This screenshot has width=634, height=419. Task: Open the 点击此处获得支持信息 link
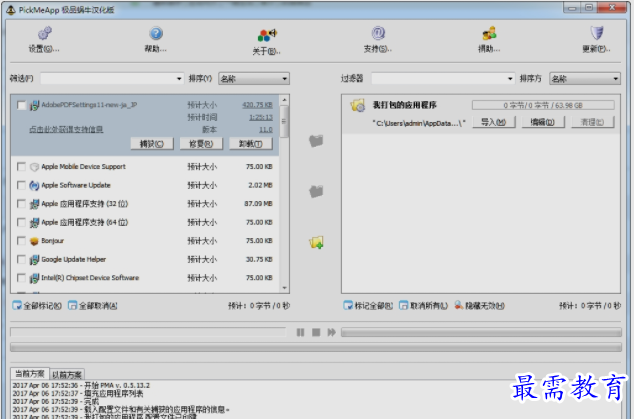[66, 130]
